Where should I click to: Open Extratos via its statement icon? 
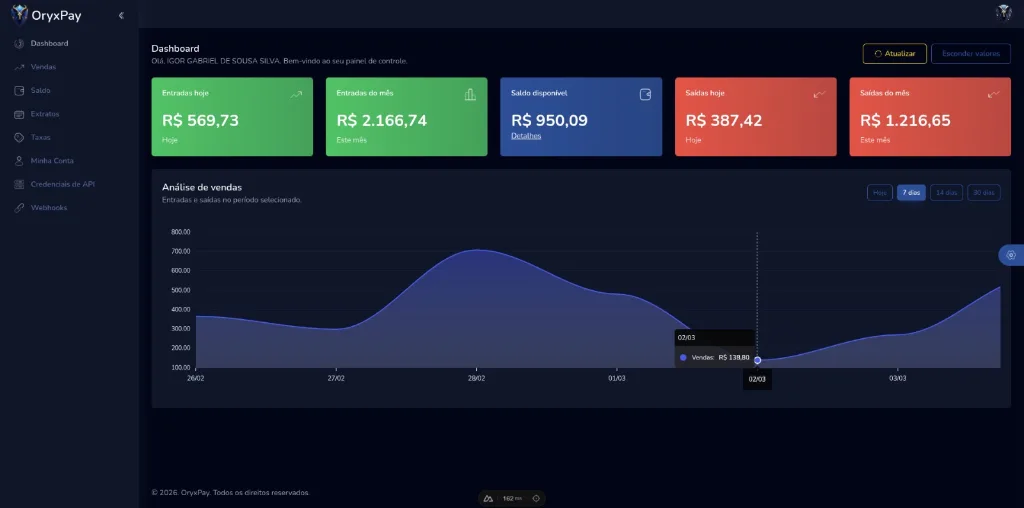pos(19,114)
